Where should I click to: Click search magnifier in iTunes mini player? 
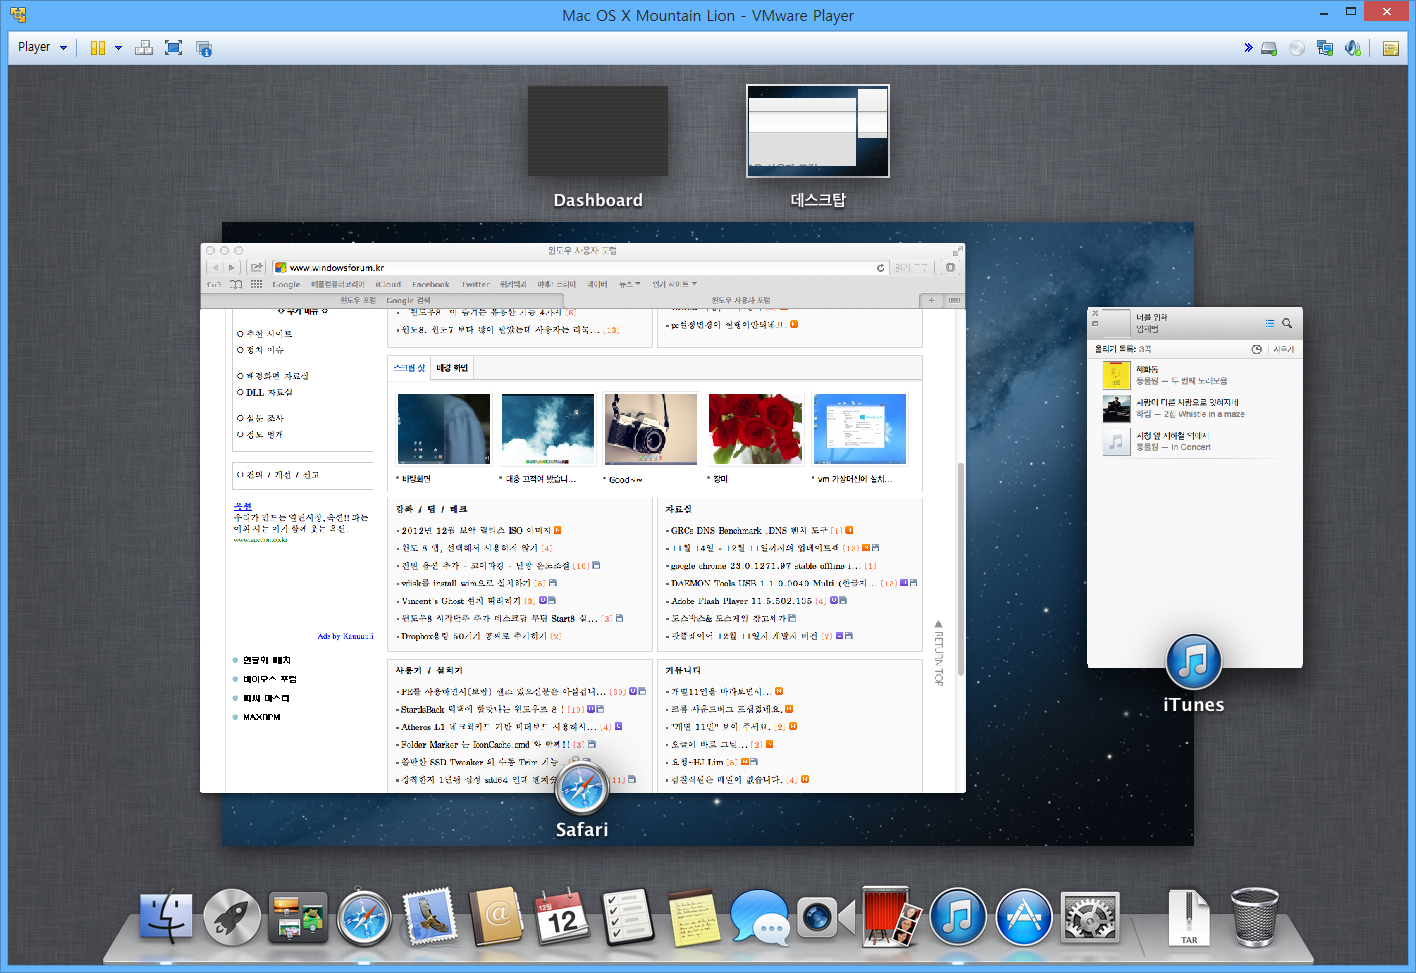[x=1287, y=323]
